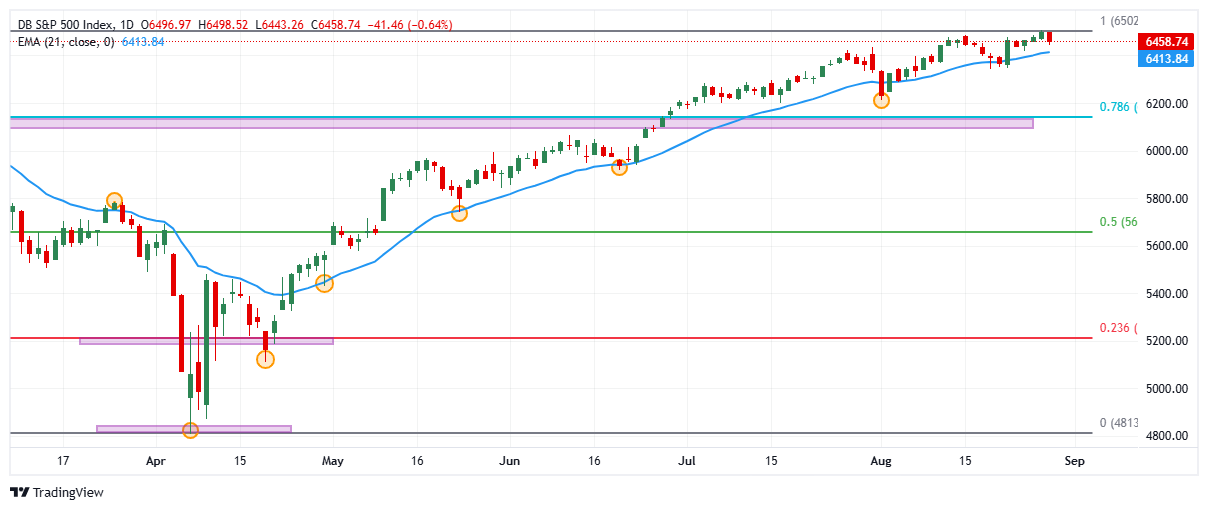1208x510 pixels.
Task: Click the orange circle below the 0.236 line
Action: 265,359
